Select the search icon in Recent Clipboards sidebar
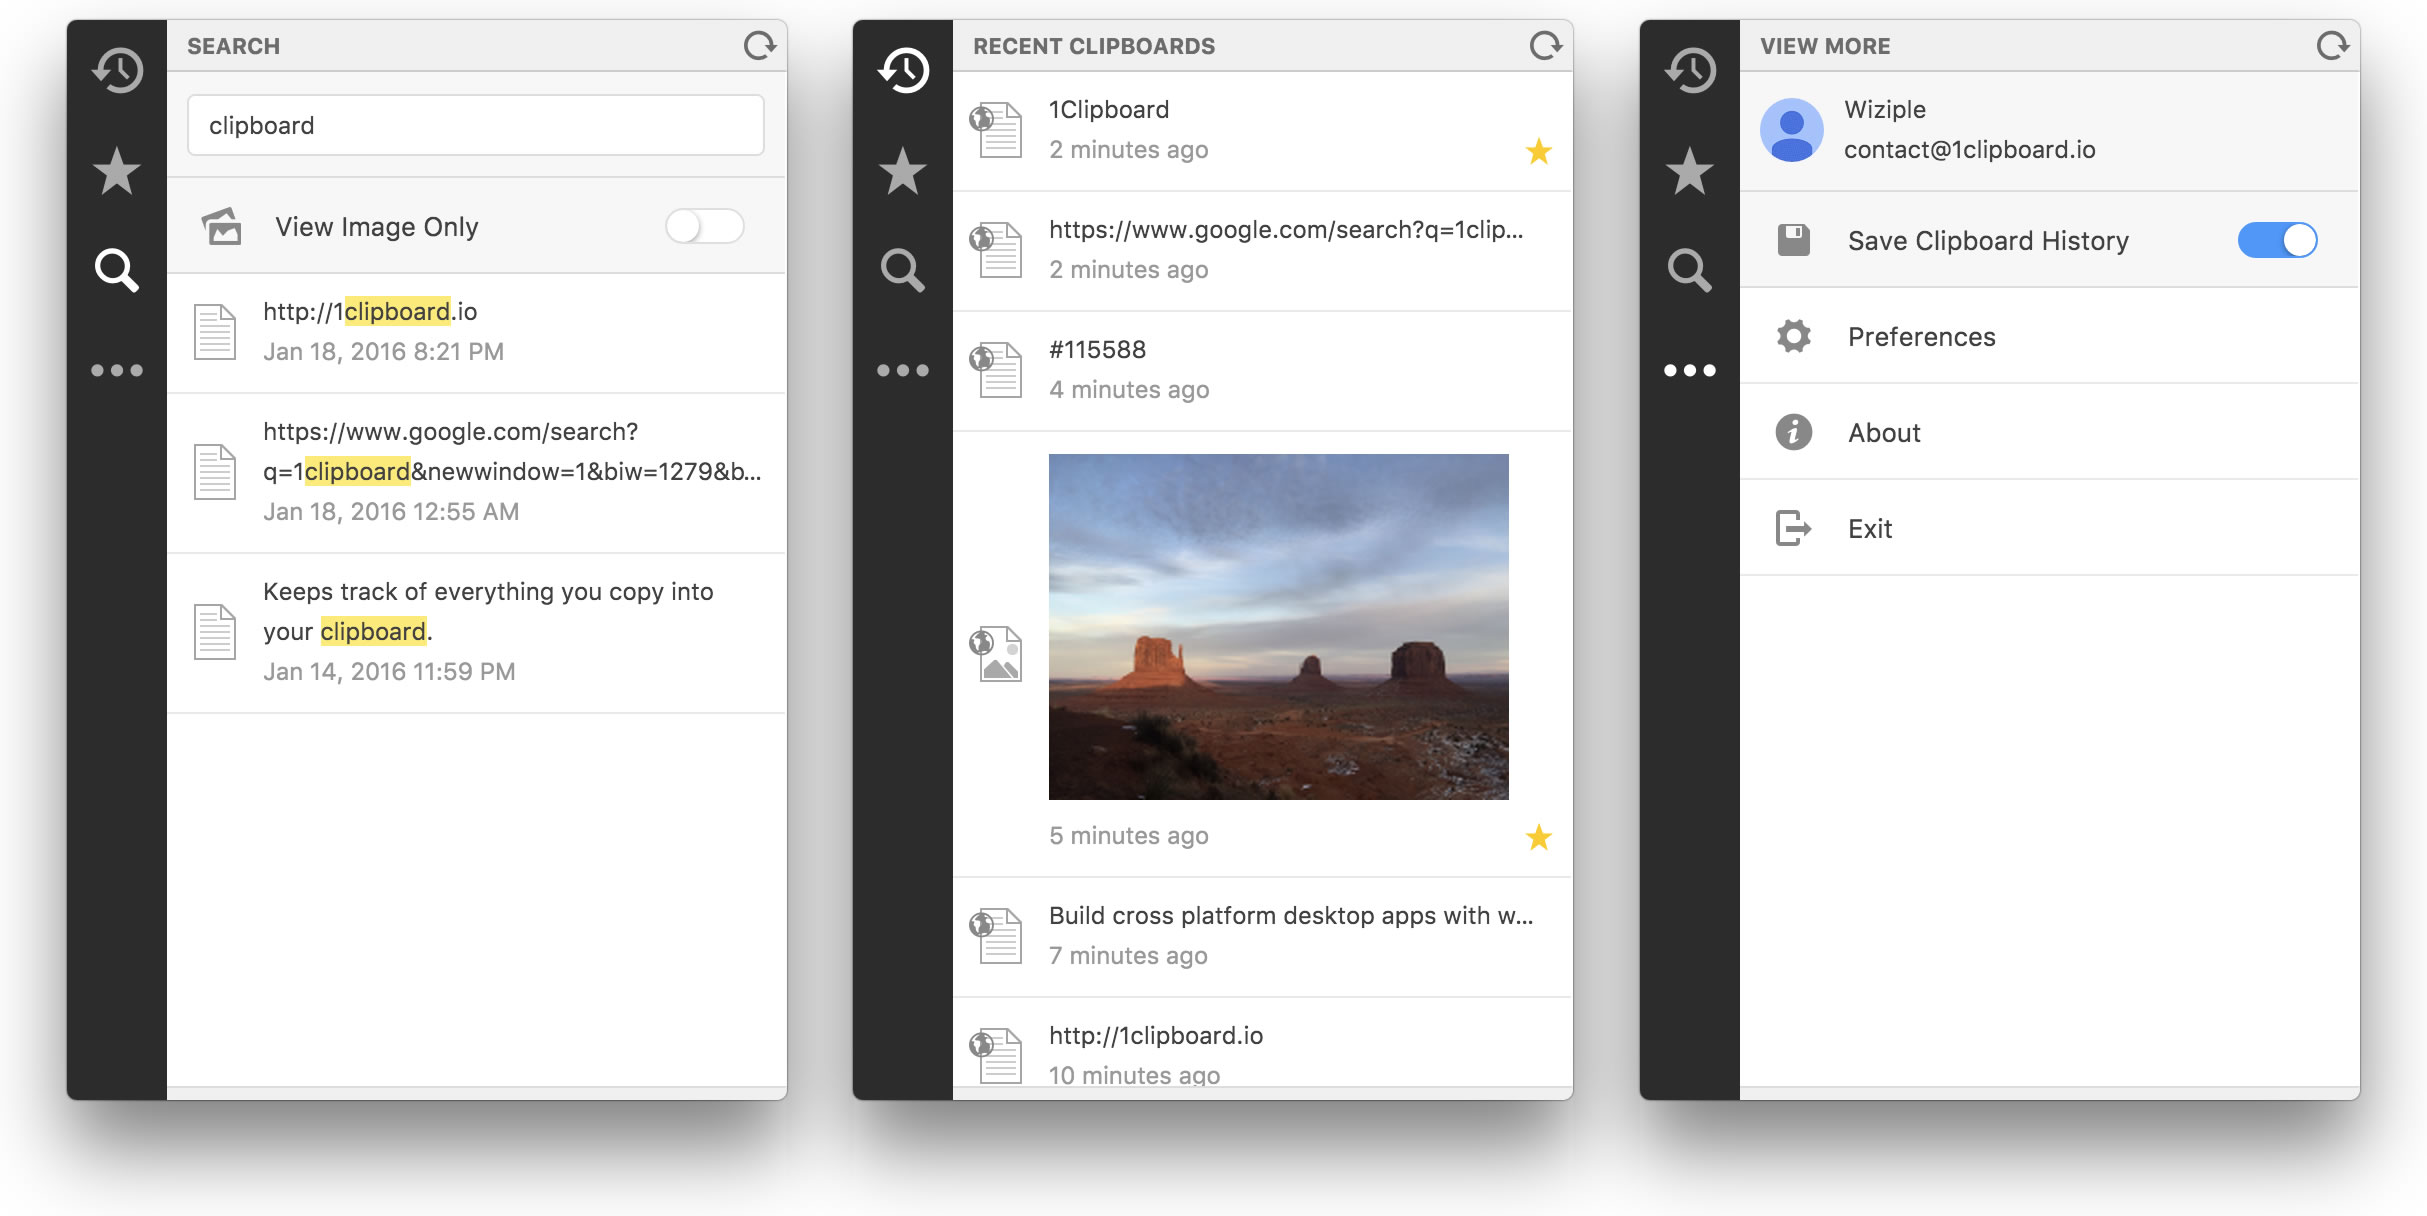Viewport: 2427px width, 1216px height. [x=902, y=270]
